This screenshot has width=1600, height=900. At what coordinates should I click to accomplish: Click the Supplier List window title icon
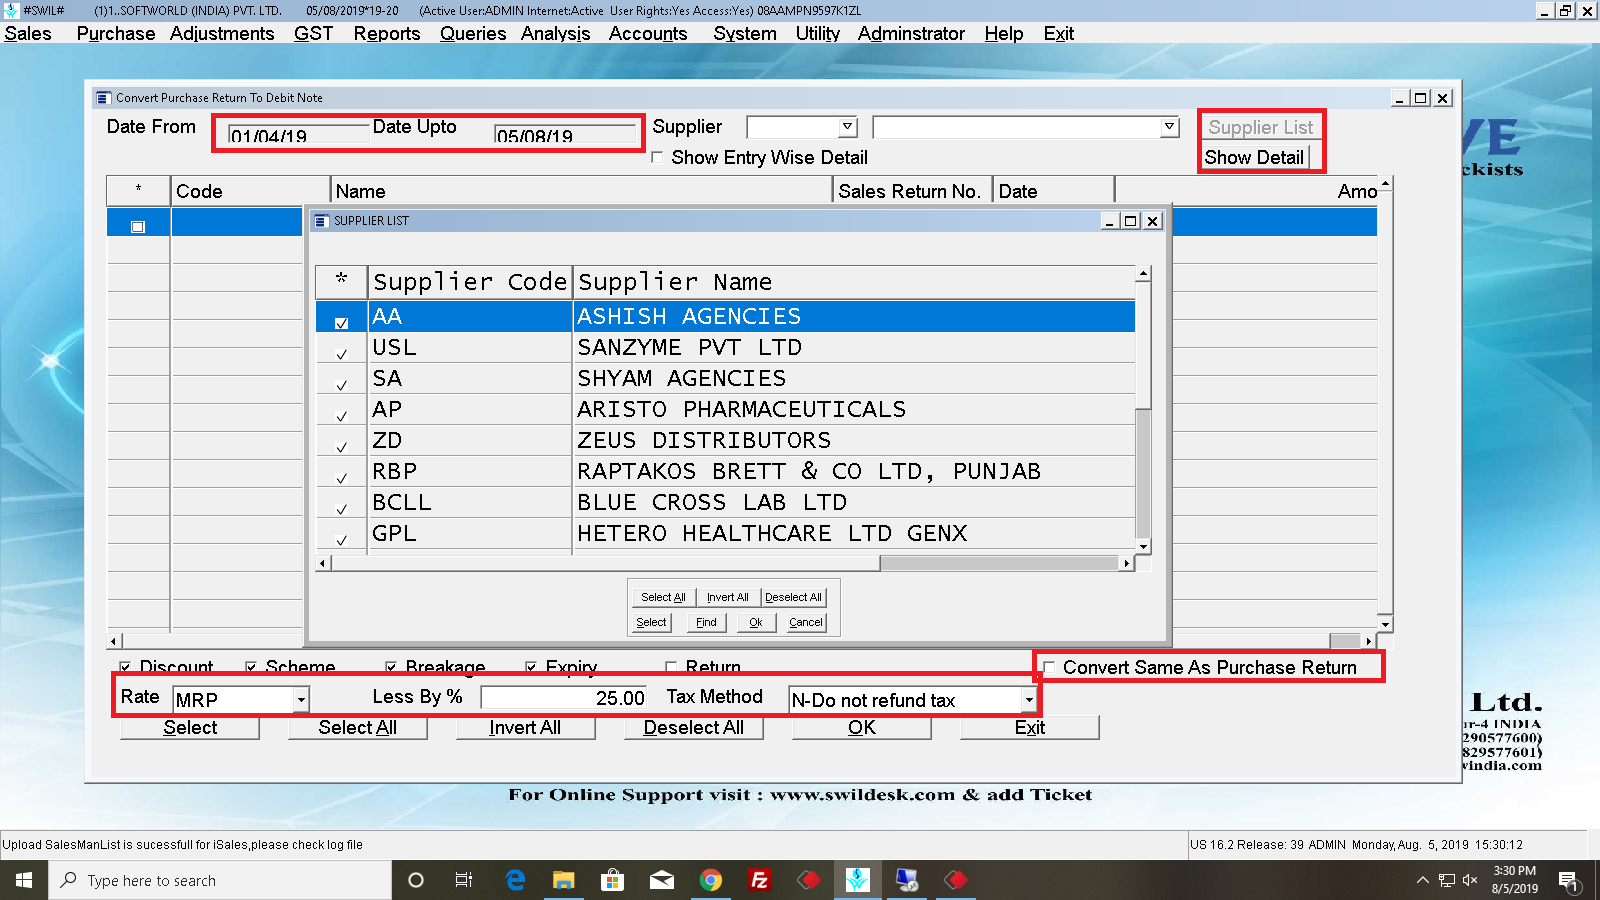[321, 221]
